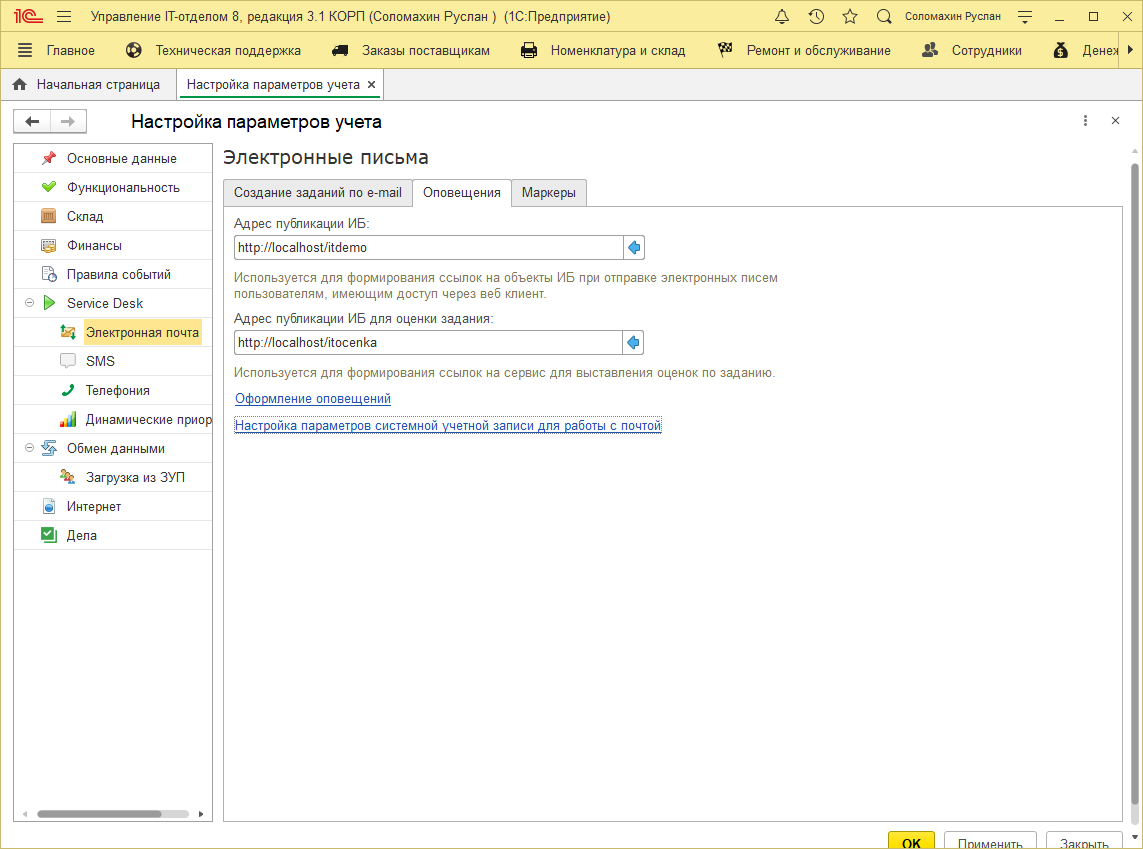Screen dimensions: 1143x849
Task: Open the history clock icon
Action: point(816,17)
